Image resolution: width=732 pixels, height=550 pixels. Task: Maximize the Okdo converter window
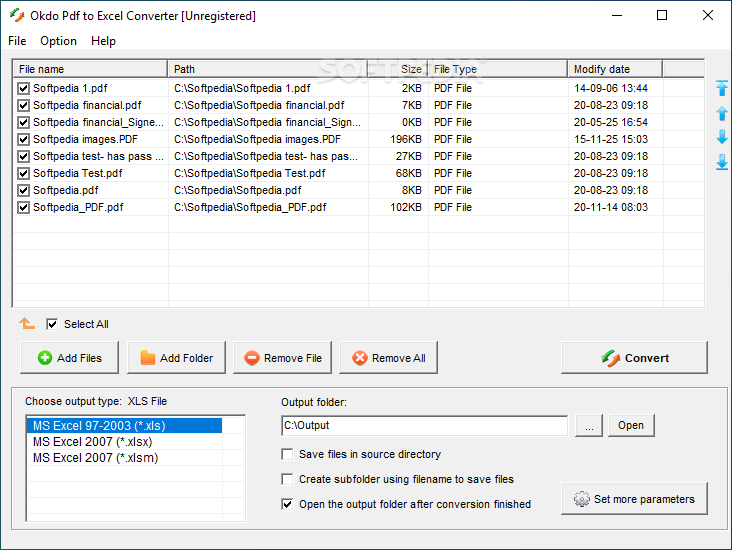(x=662, y=15)
